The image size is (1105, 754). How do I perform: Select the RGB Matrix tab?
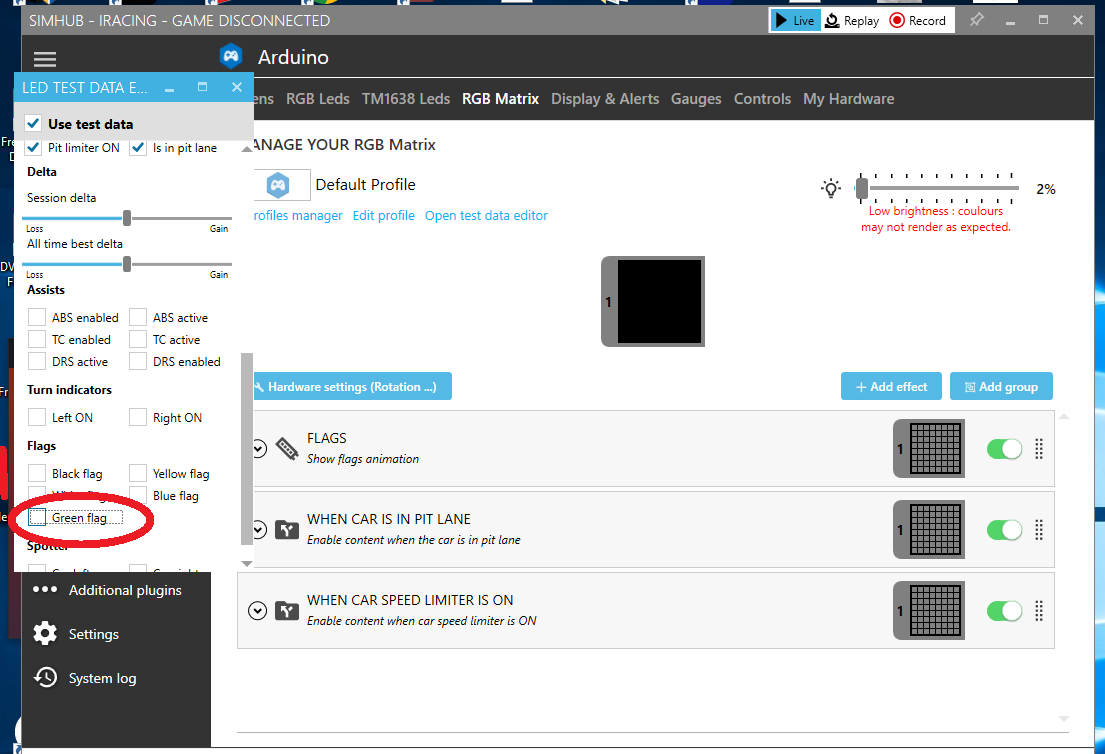pos(500,99)
